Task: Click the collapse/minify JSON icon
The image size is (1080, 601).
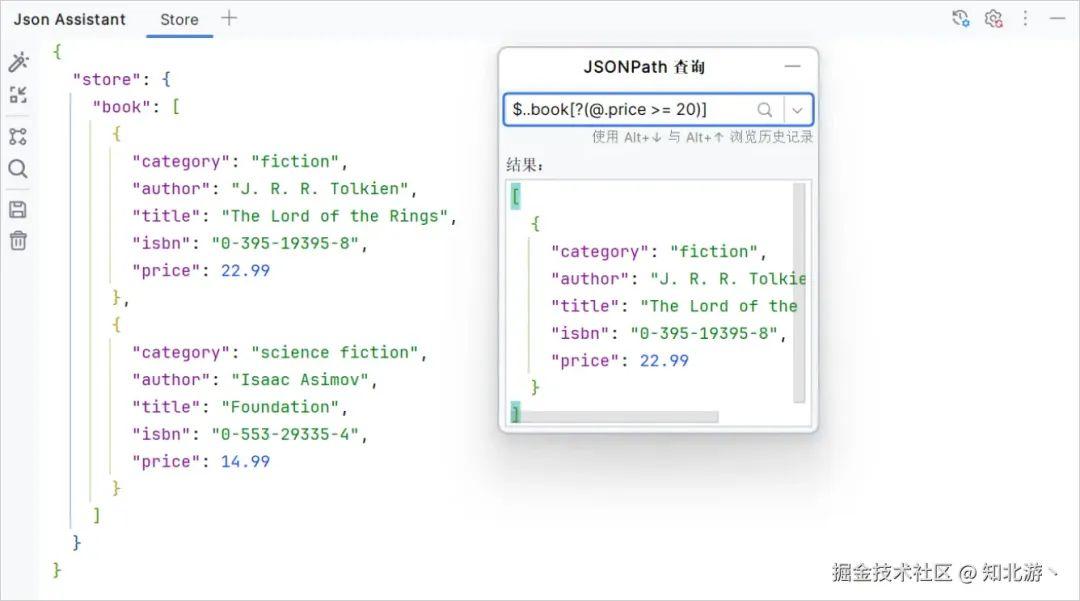Action: [x=17, y=95]
